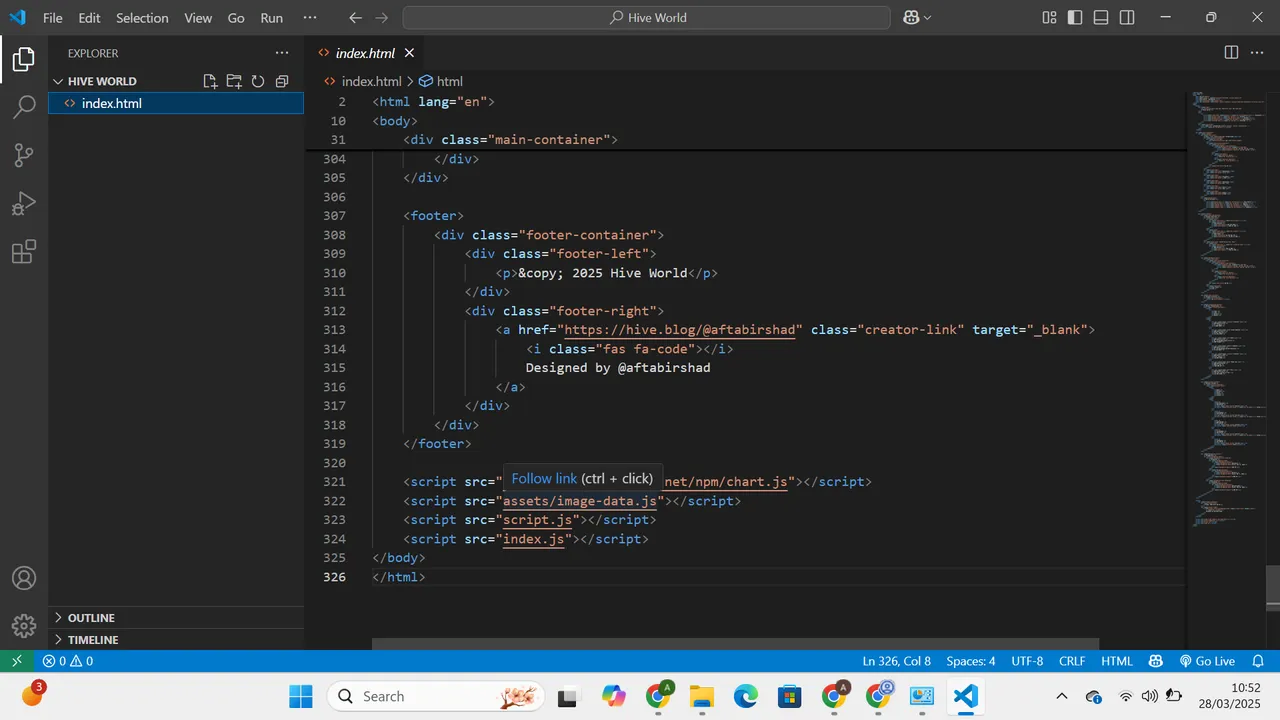Open the Run menu

271,17
